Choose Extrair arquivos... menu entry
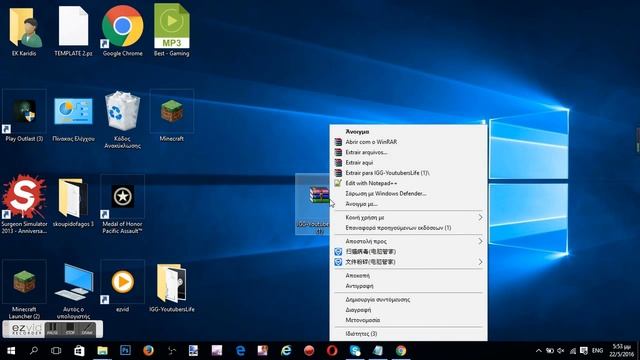This screenshot has height=360, width=640. click(x=408, y=152)
